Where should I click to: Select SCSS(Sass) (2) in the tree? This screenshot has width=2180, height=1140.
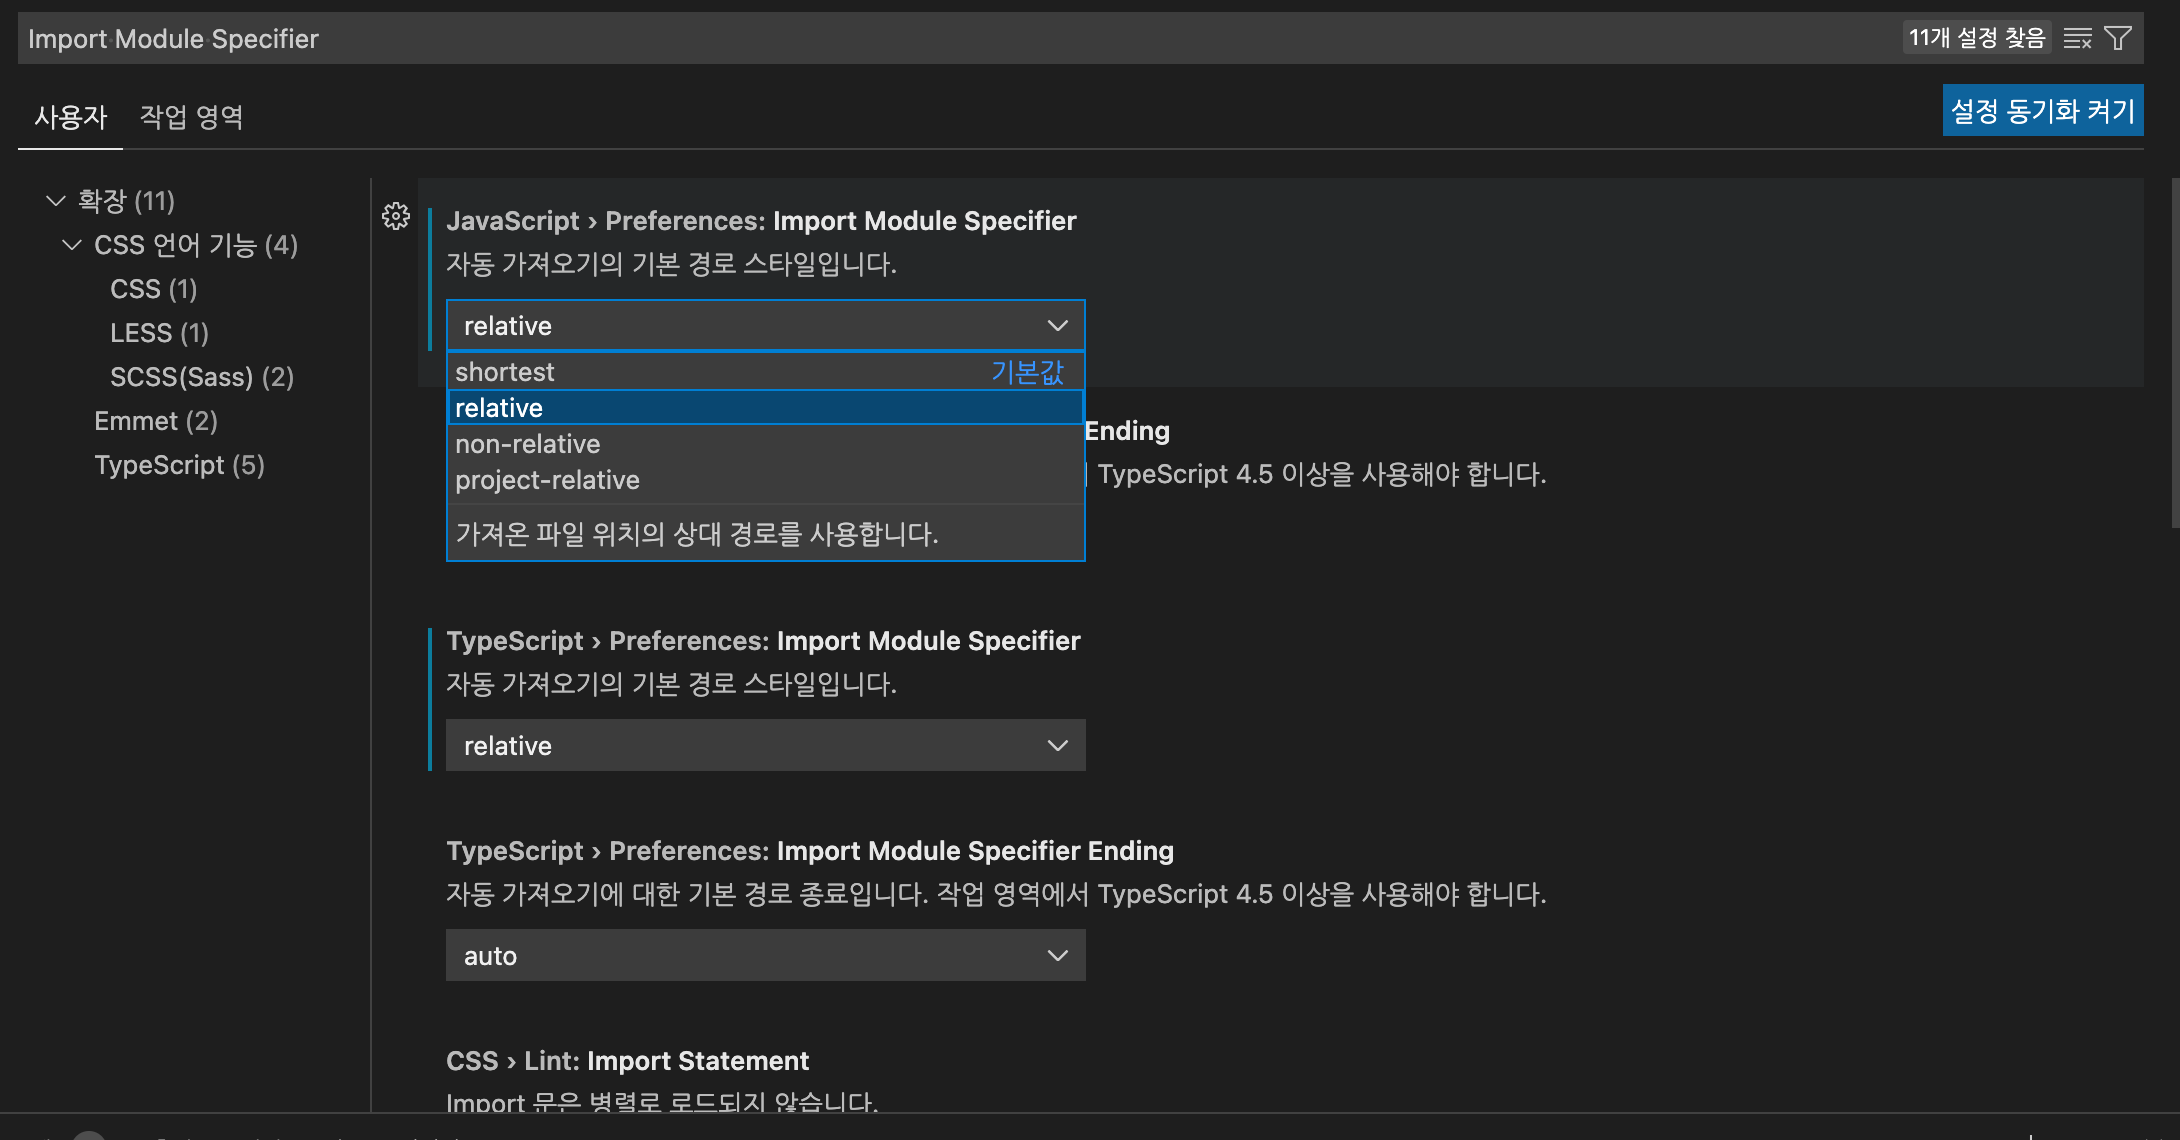coord(201,377)
